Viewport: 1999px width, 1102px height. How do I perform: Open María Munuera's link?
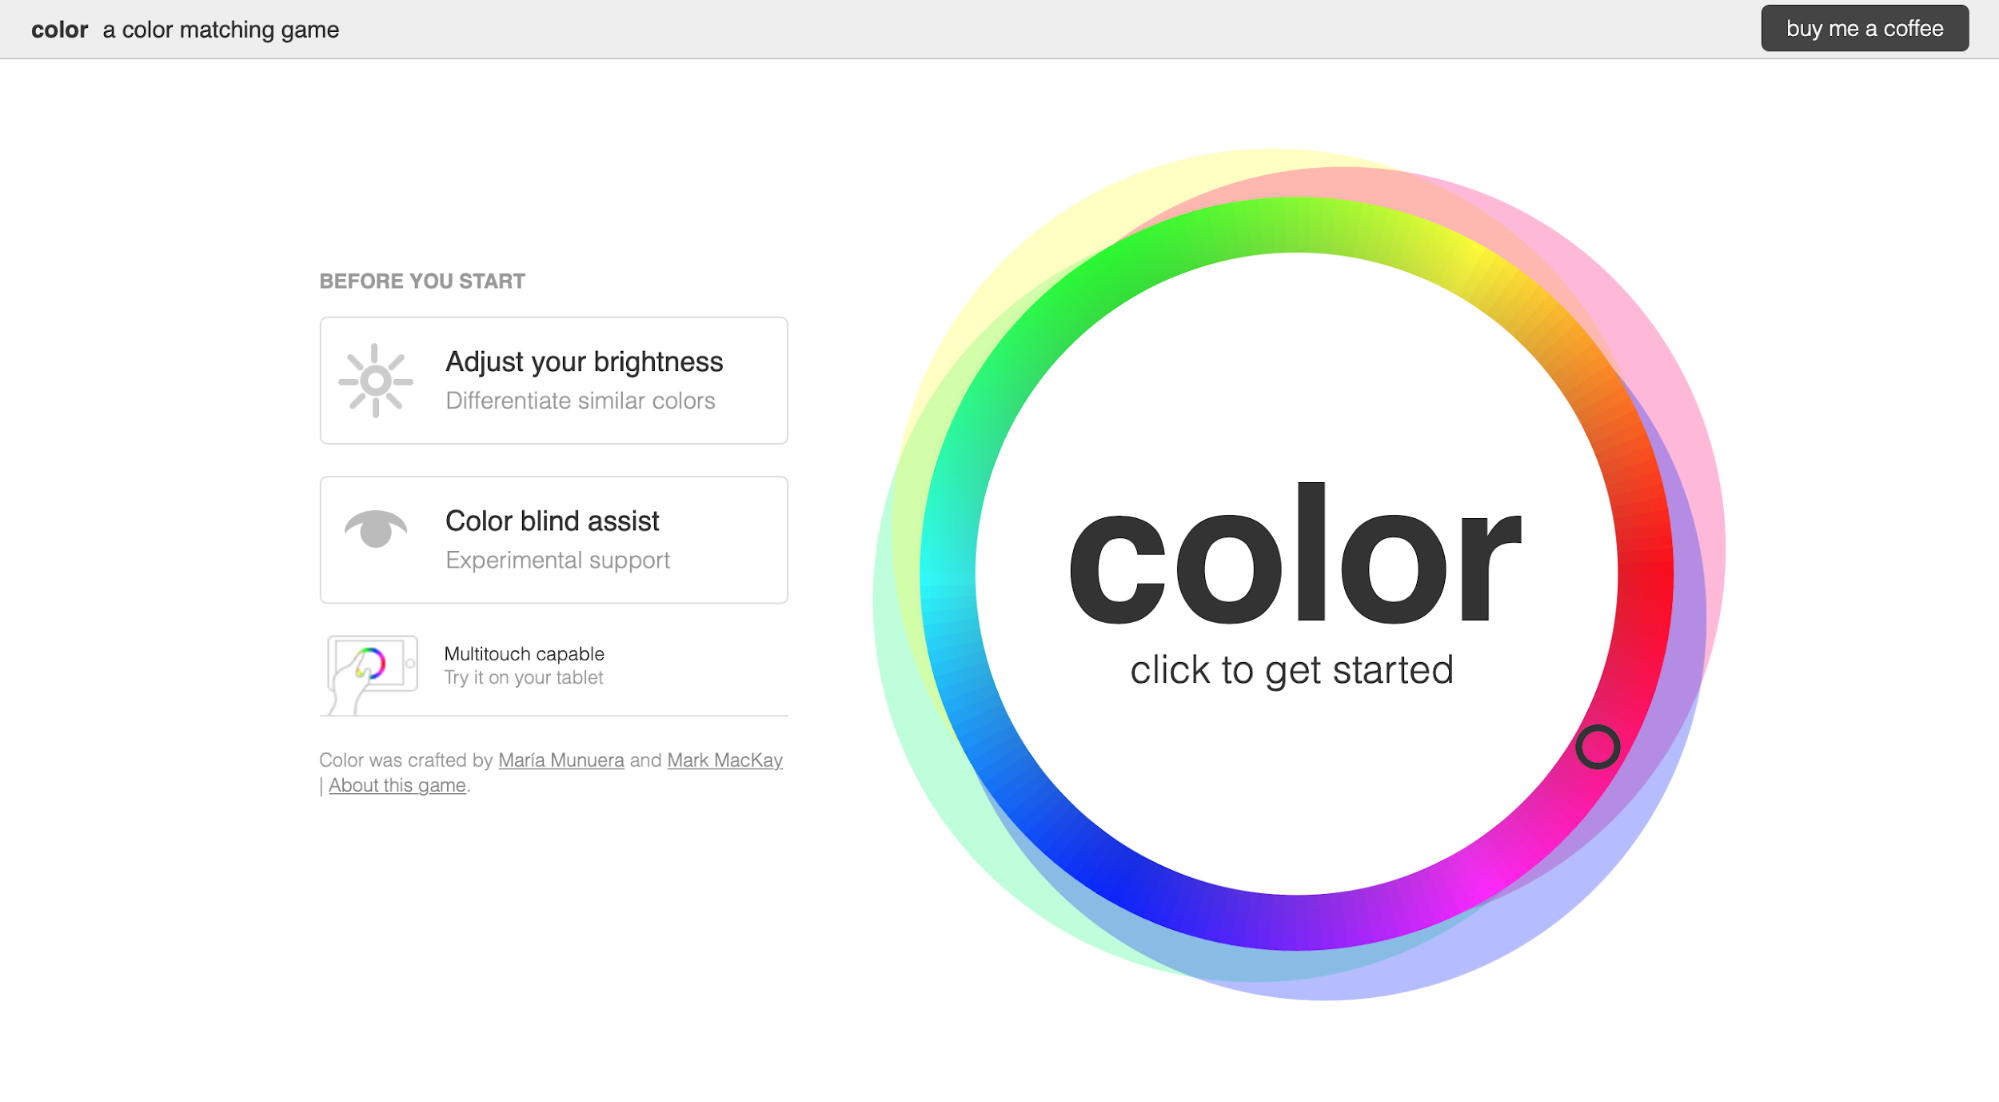pos(561,760)
